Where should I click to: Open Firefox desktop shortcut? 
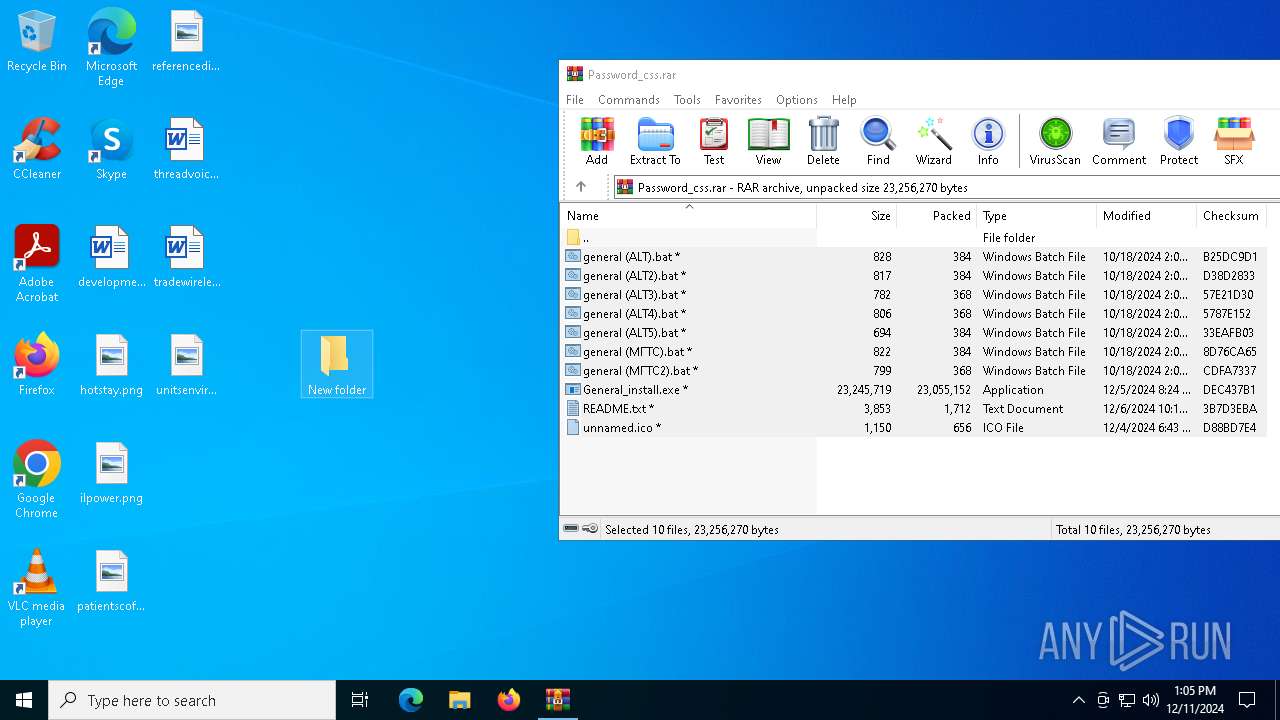coord(37,365)
